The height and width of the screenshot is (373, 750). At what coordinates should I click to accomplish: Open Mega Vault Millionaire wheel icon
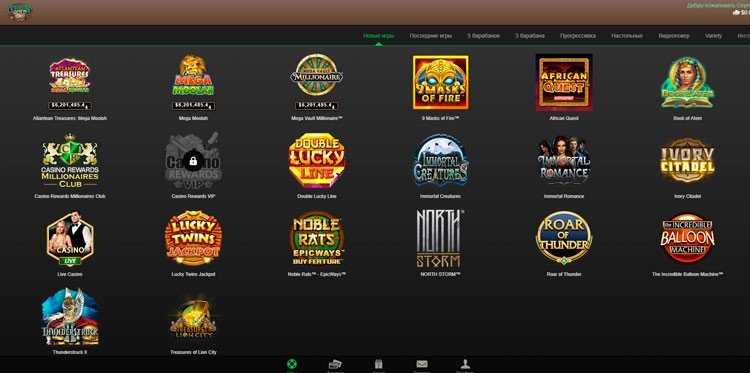[x=316, y=75]
